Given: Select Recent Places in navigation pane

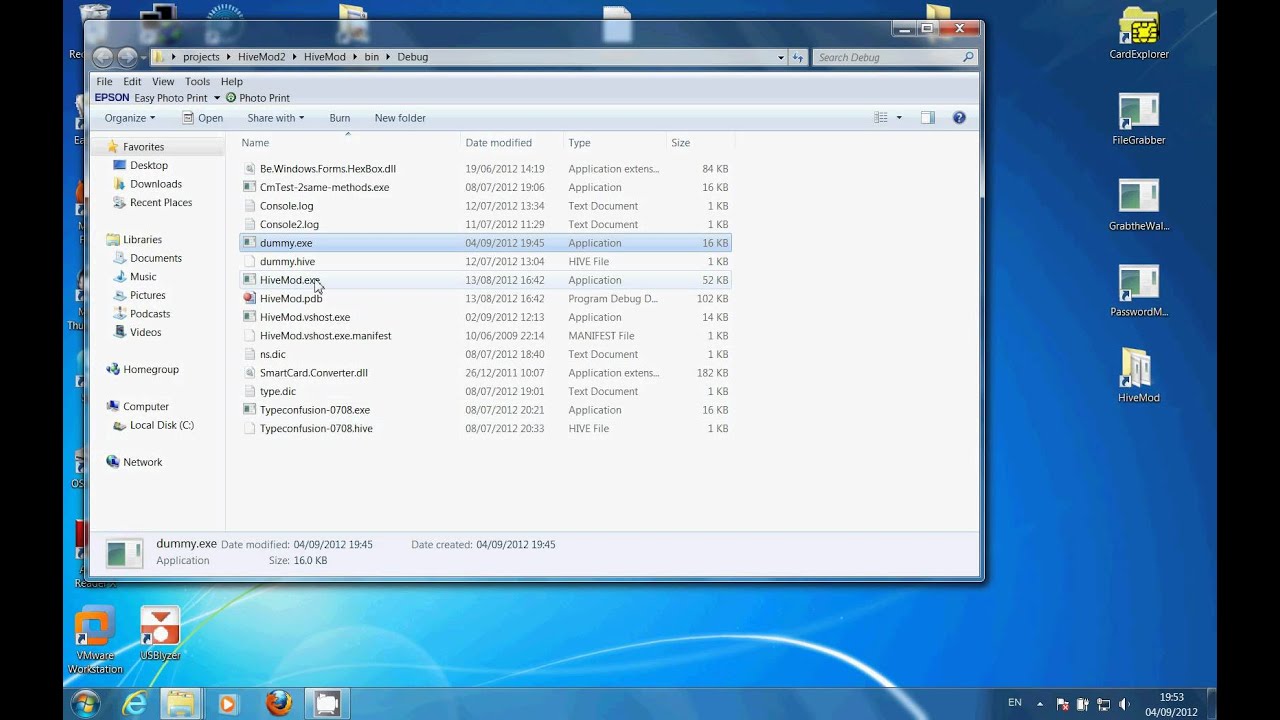Looking at the screenshot, I should tap(161, 203).
